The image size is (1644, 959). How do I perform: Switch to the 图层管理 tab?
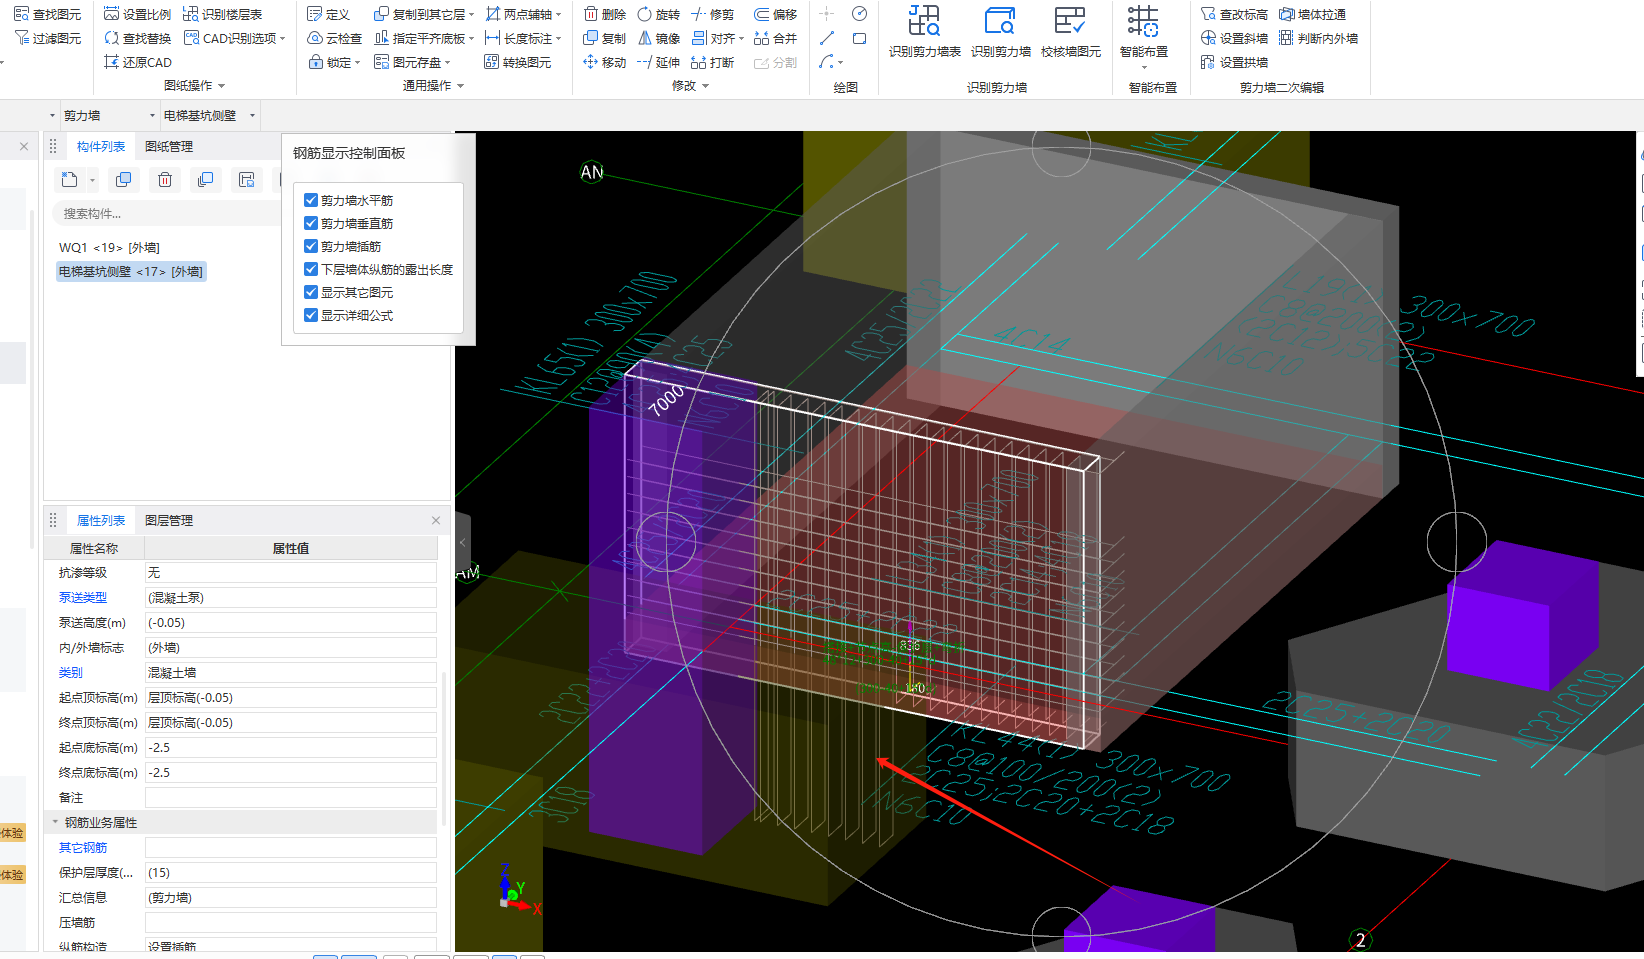click(x=169, y=520)
